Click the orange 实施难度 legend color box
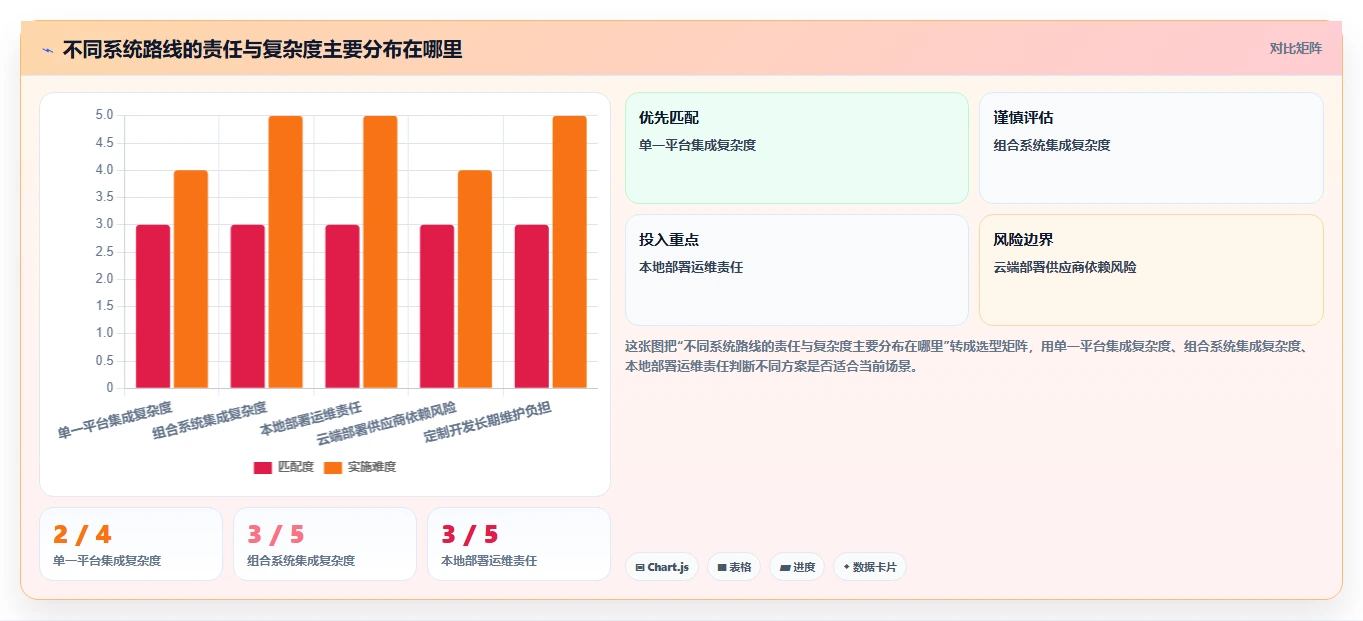The width and height of the screenshot is (1363, 621). pyautogui.click(x=333, y=467)
